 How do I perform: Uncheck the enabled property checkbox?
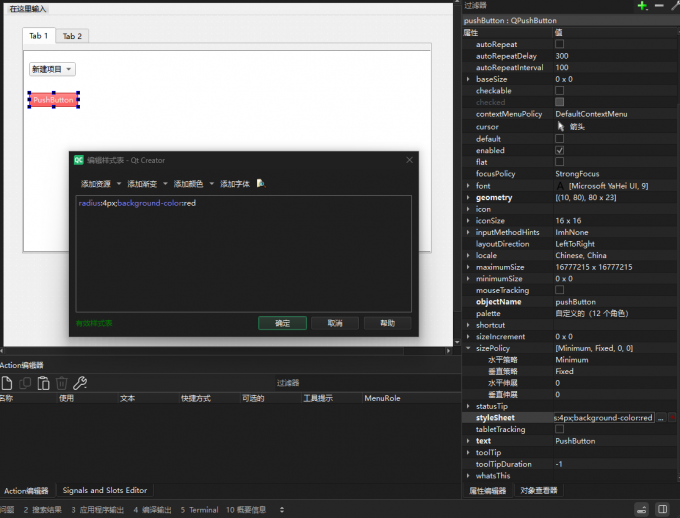pyautogui.click(x=560, y=150)
